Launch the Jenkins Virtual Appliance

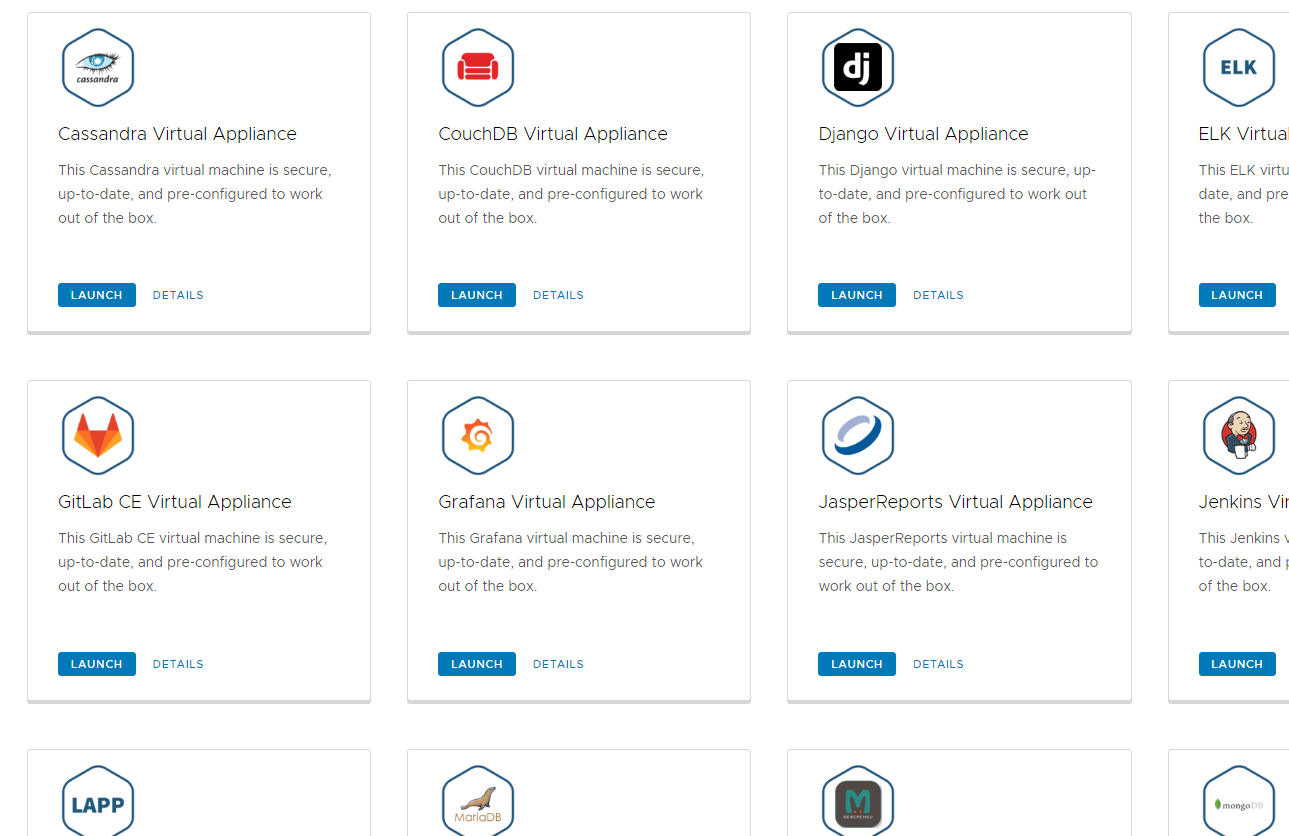coord(1237,664)
